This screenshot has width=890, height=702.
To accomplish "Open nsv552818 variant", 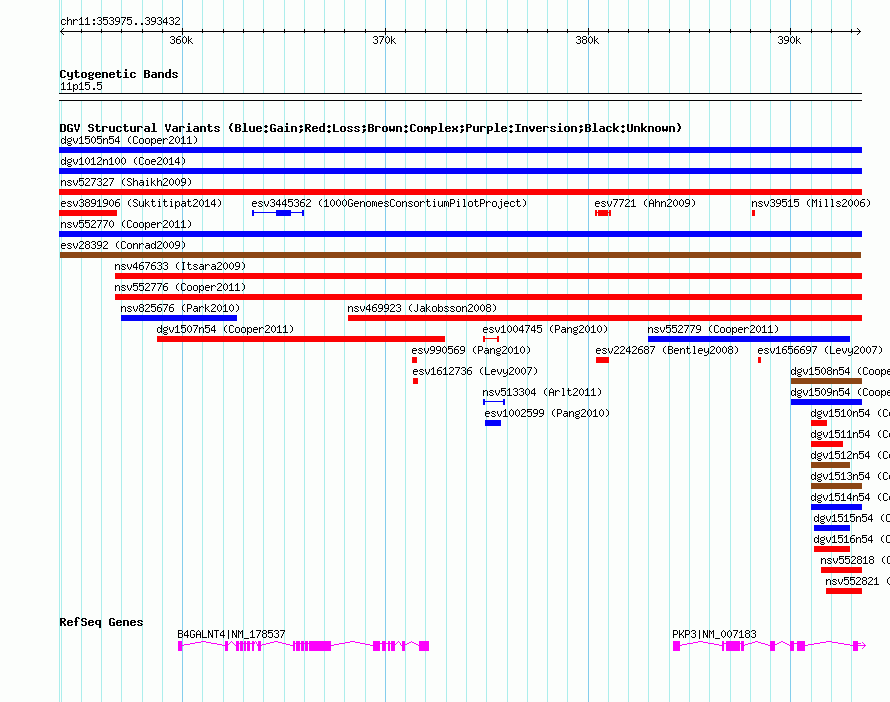I will [841, 570].
